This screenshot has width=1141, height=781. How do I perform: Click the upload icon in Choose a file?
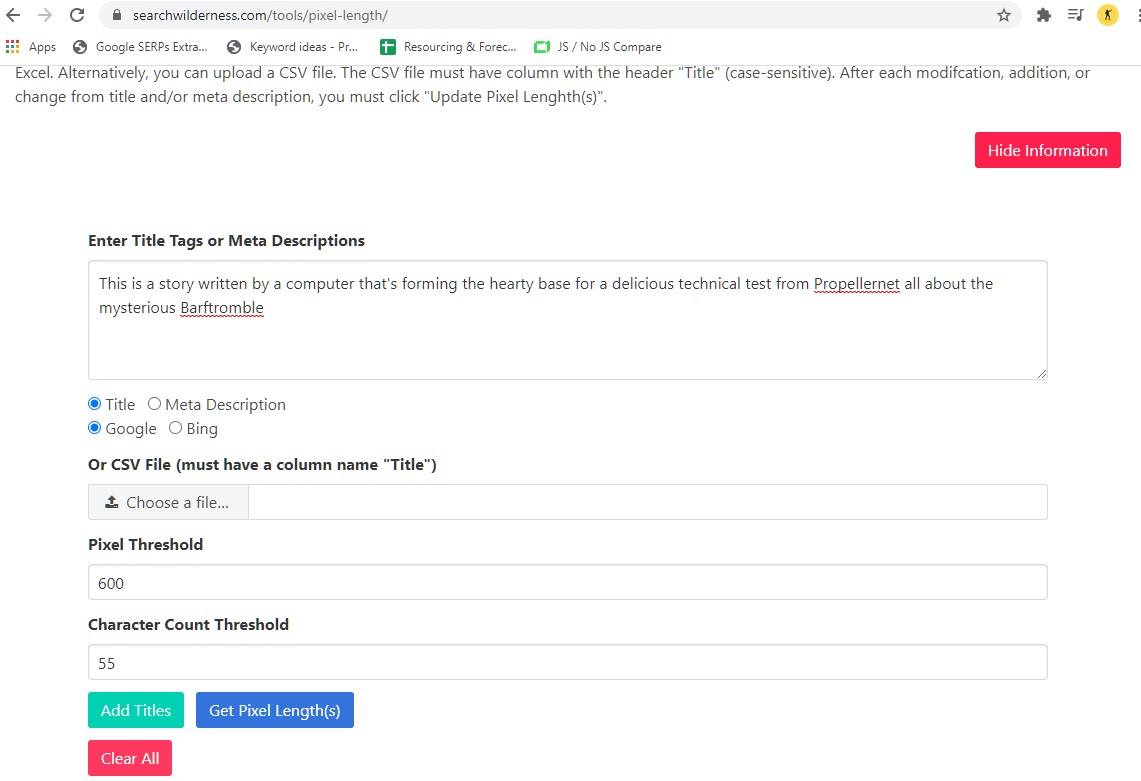[111, 502]
